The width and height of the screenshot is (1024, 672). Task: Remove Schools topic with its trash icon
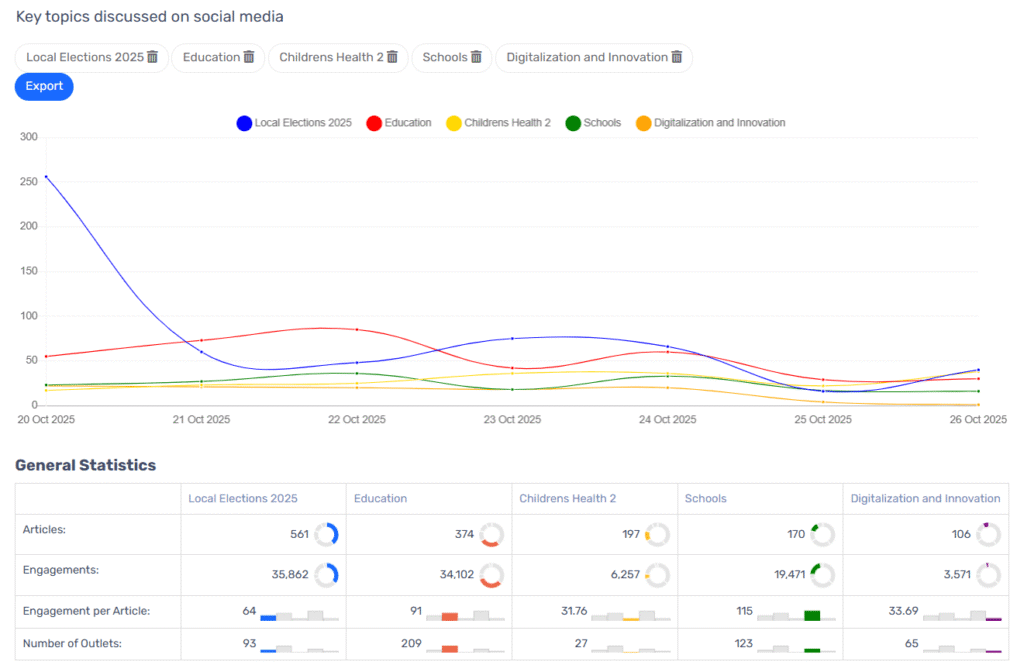477,57
